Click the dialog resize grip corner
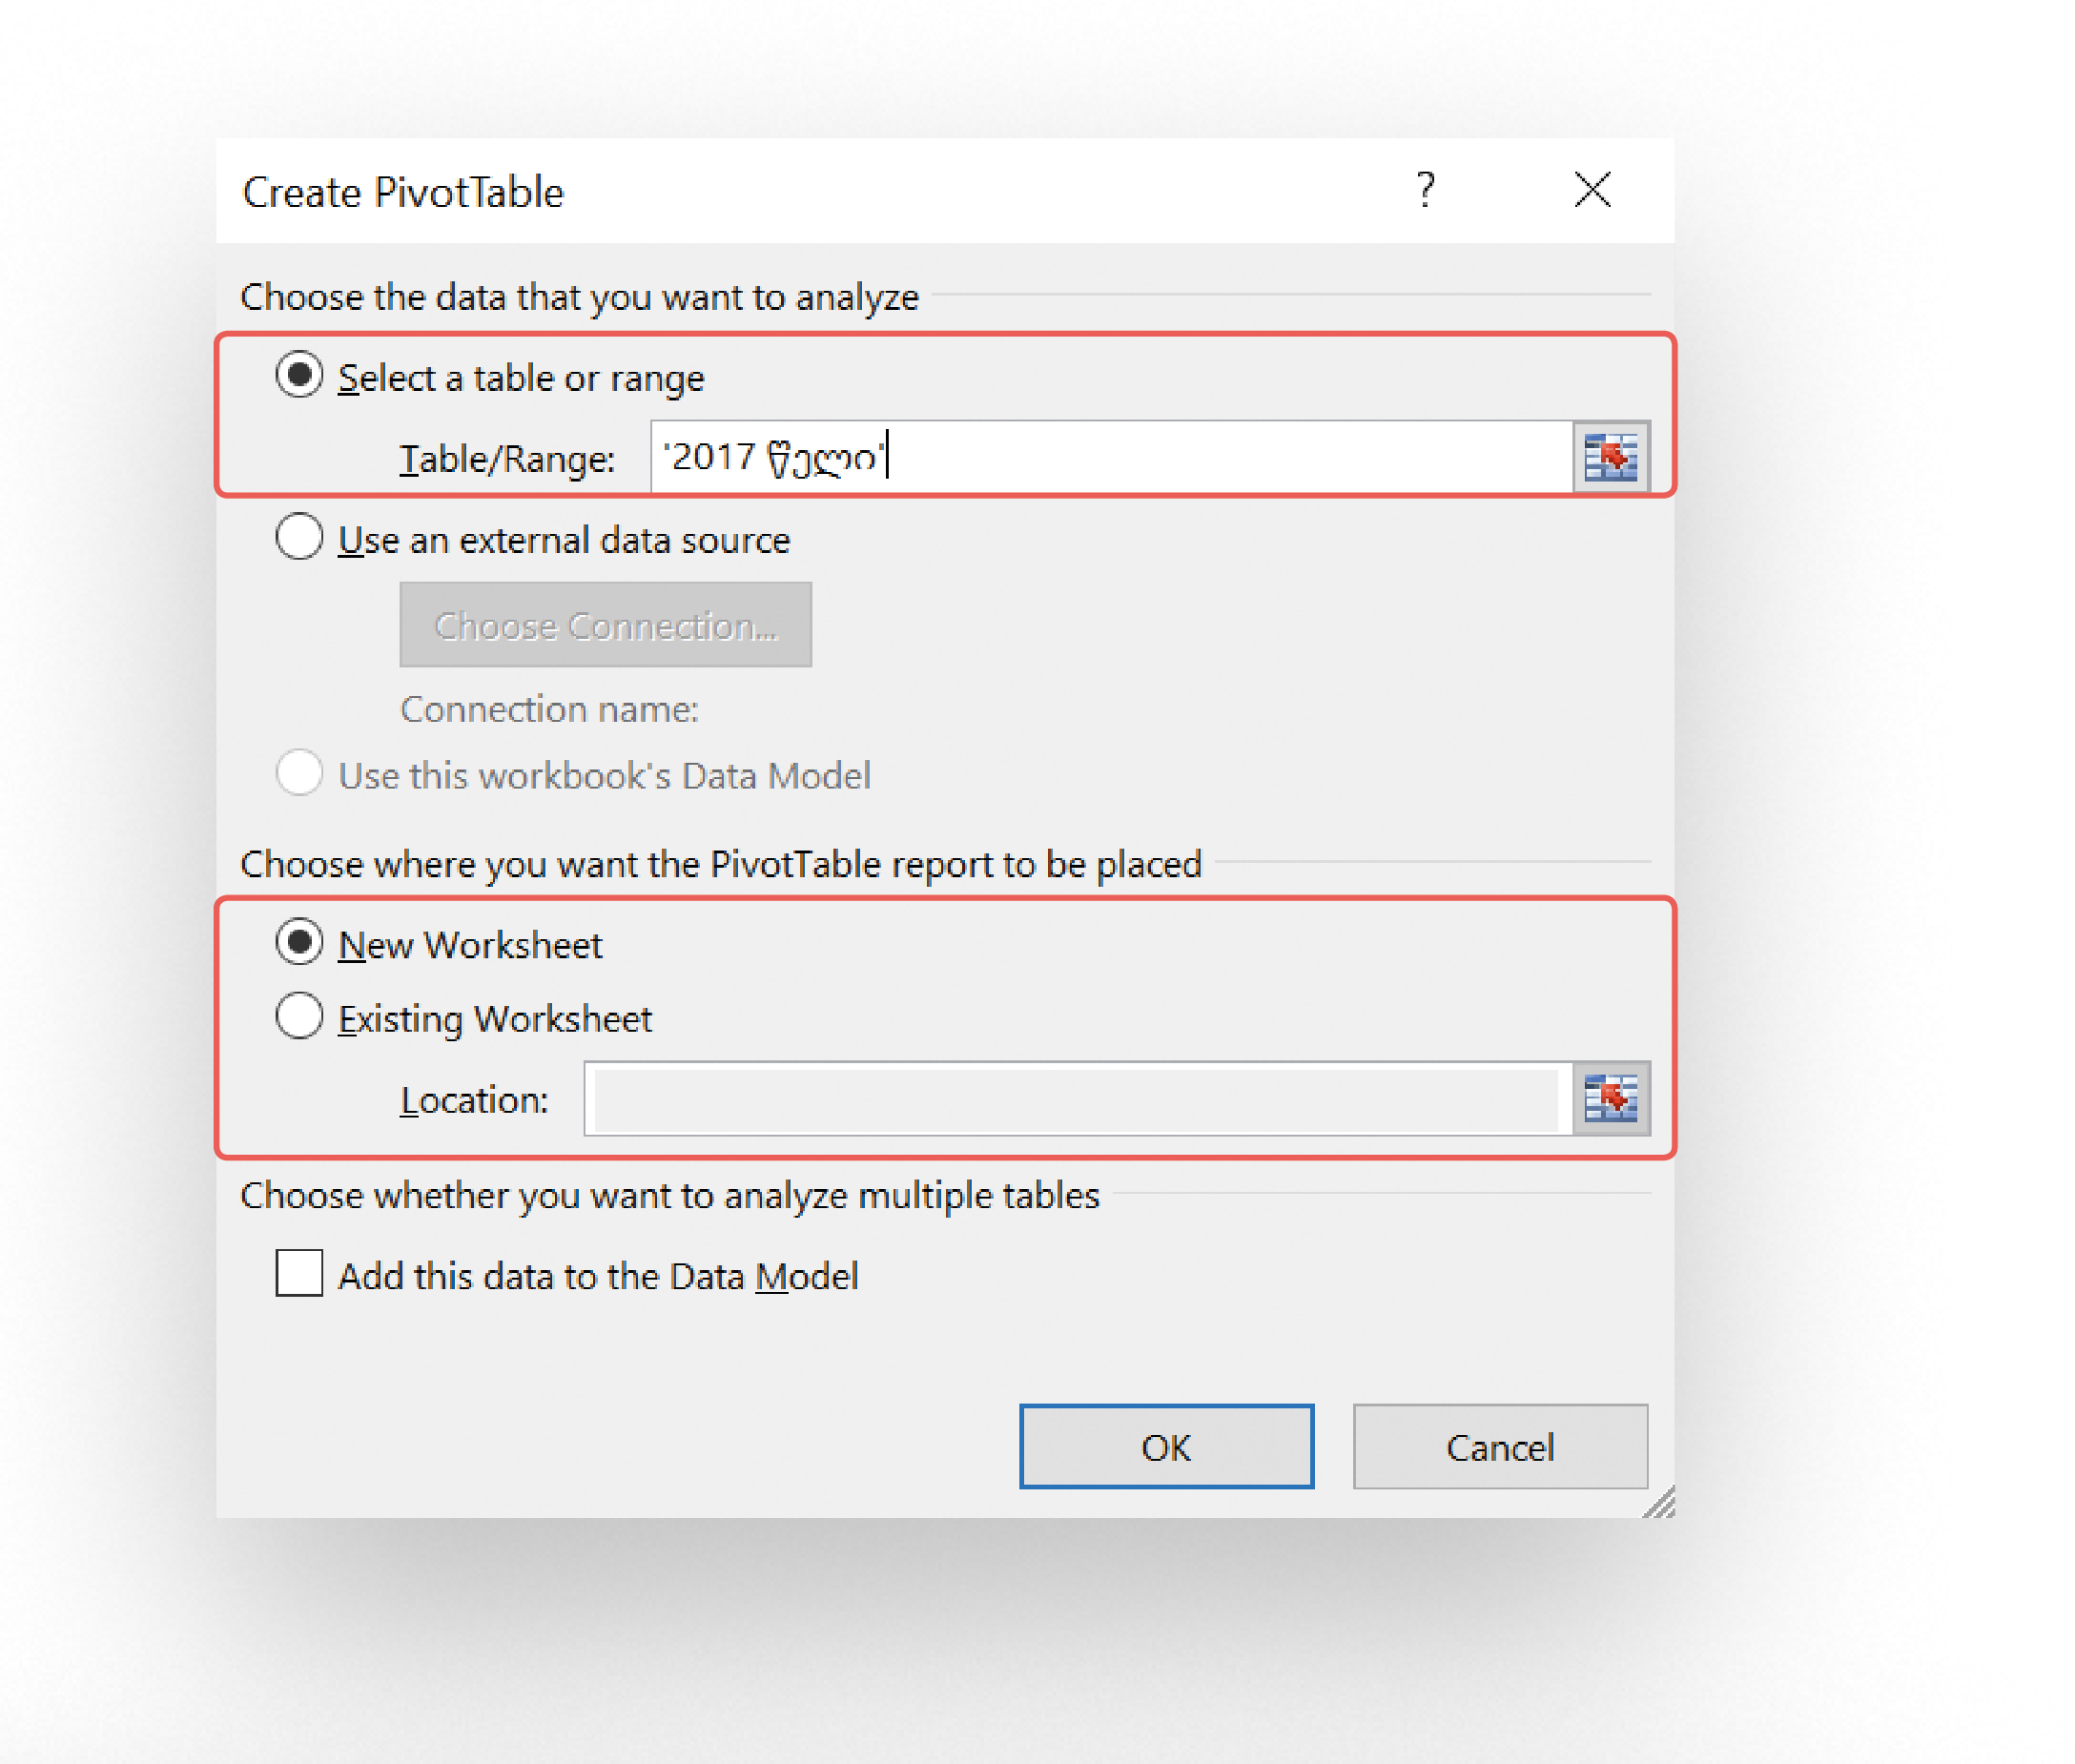The width and height of the screenshot is (2075, 1764). coord(1659,1502)
